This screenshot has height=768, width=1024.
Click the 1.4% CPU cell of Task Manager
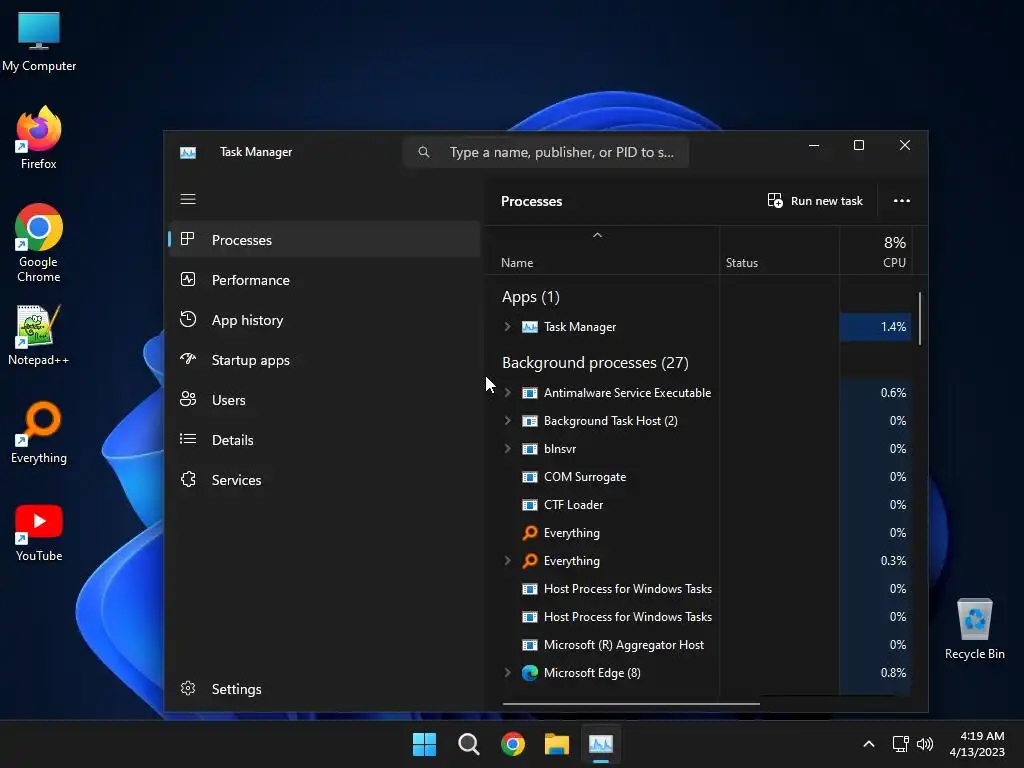point(875,327)
